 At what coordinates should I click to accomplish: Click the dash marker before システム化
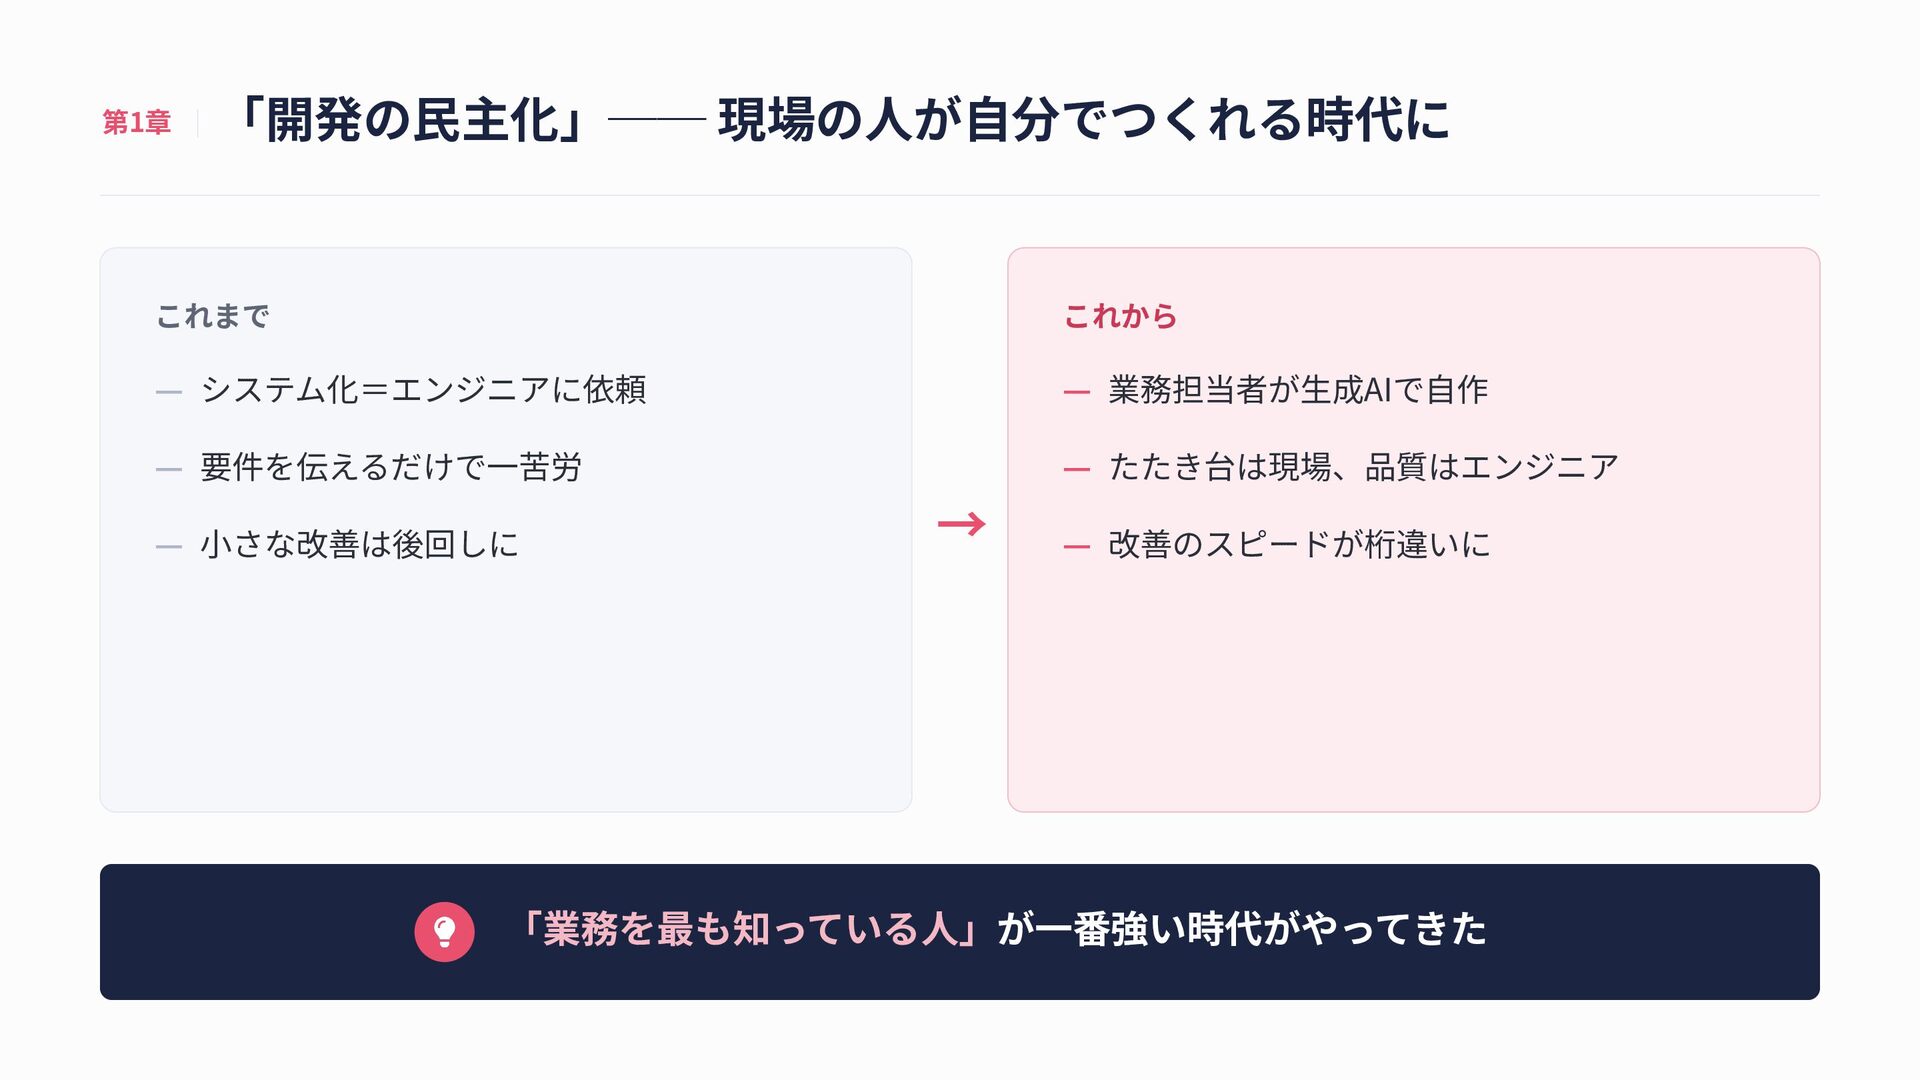click(x=169, y=392)
